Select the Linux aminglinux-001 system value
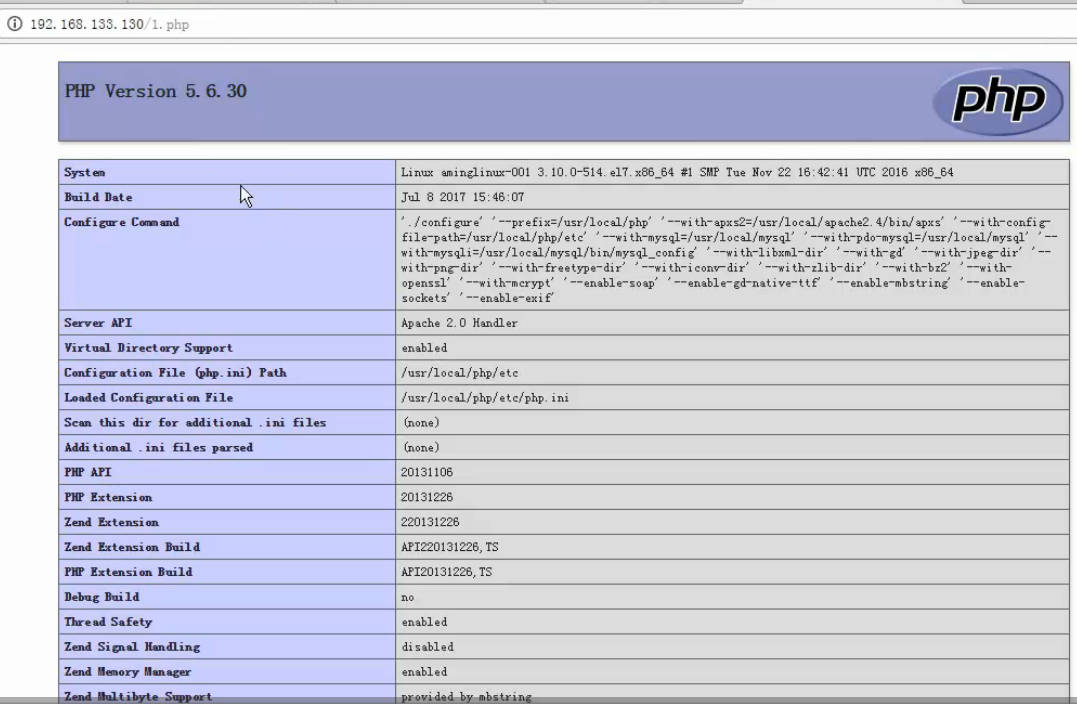Viewport: 1077px width, 704px height. click(677, 172)
